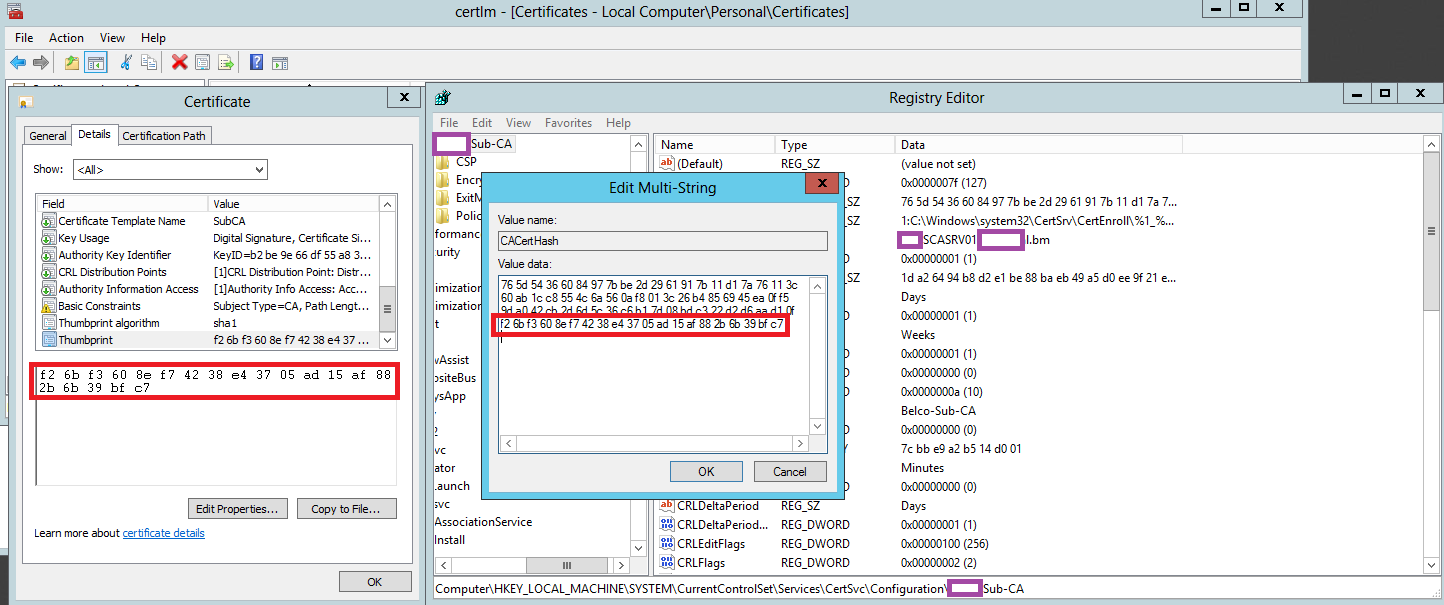Toggle Show/Hide Console Tree toolbar icon

click(x=96, y=63)
